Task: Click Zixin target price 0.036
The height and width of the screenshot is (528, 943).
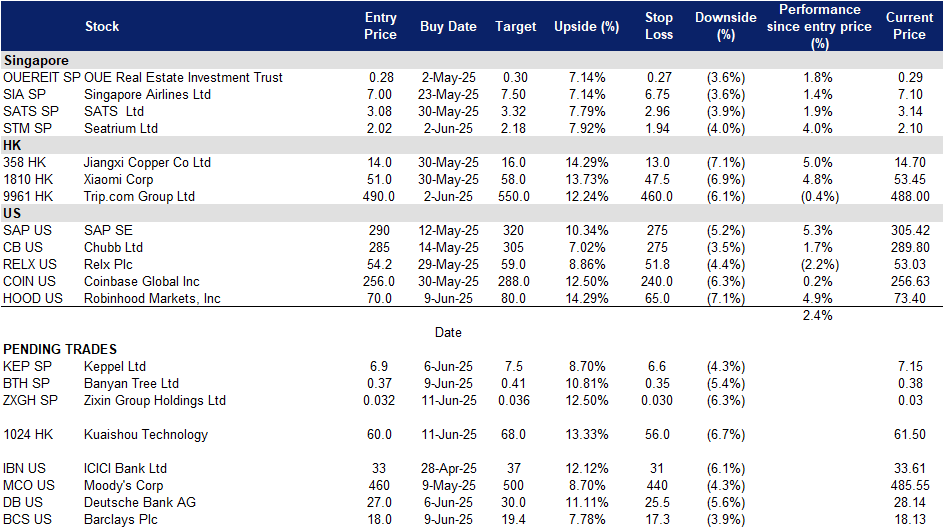Action: click(x=514, y=401)
